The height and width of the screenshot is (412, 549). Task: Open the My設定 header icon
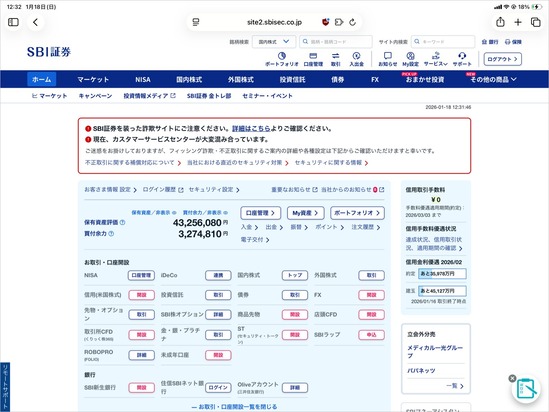click(410, 59)
